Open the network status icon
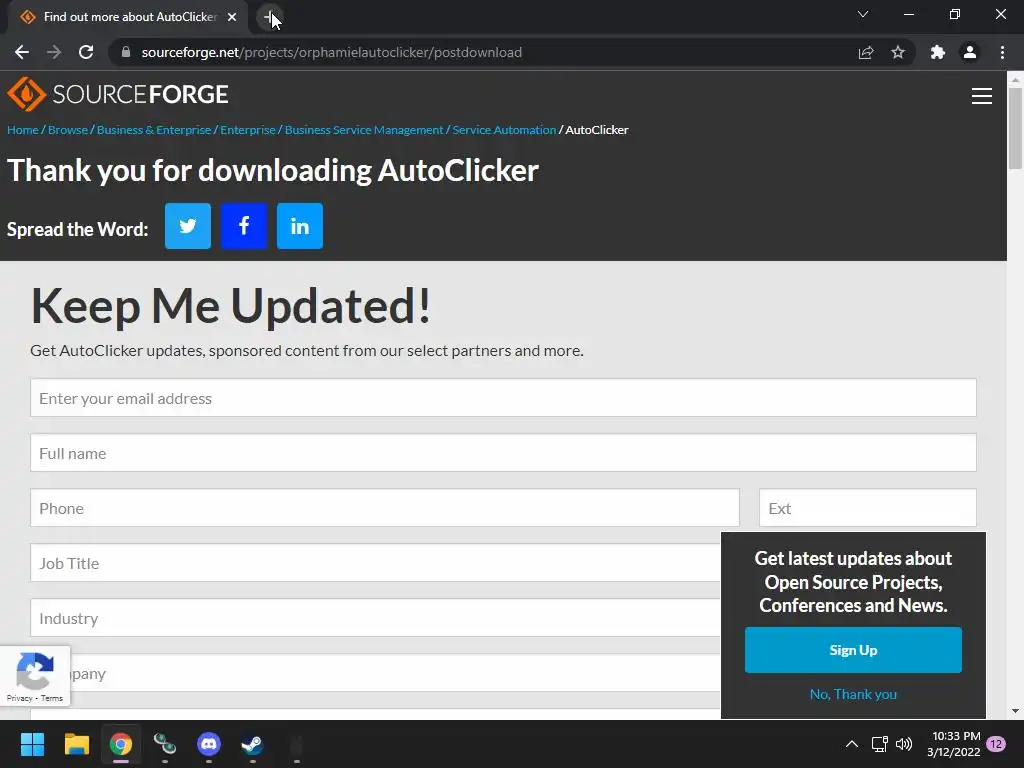This screenshot has width=1024, height=768. click(x=880, y=744)
